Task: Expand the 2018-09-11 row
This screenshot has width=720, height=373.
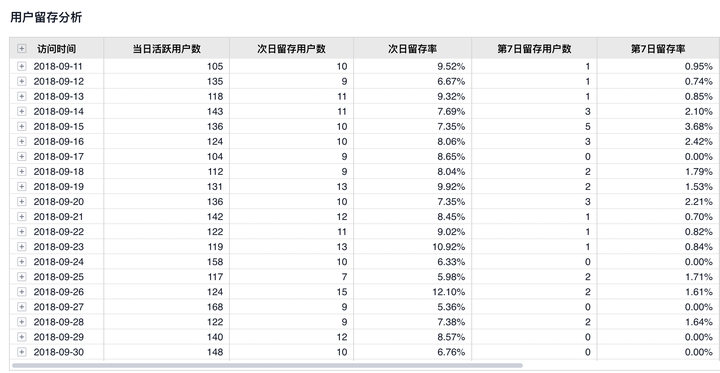Action: coord(21,66)
